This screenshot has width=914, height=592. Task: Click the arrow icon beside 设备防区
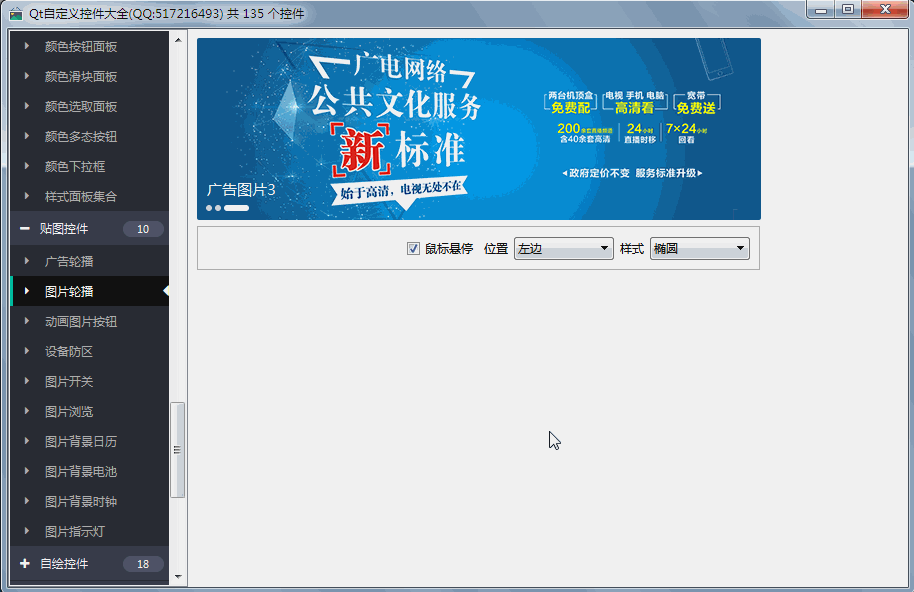click(x=28, y=352)
